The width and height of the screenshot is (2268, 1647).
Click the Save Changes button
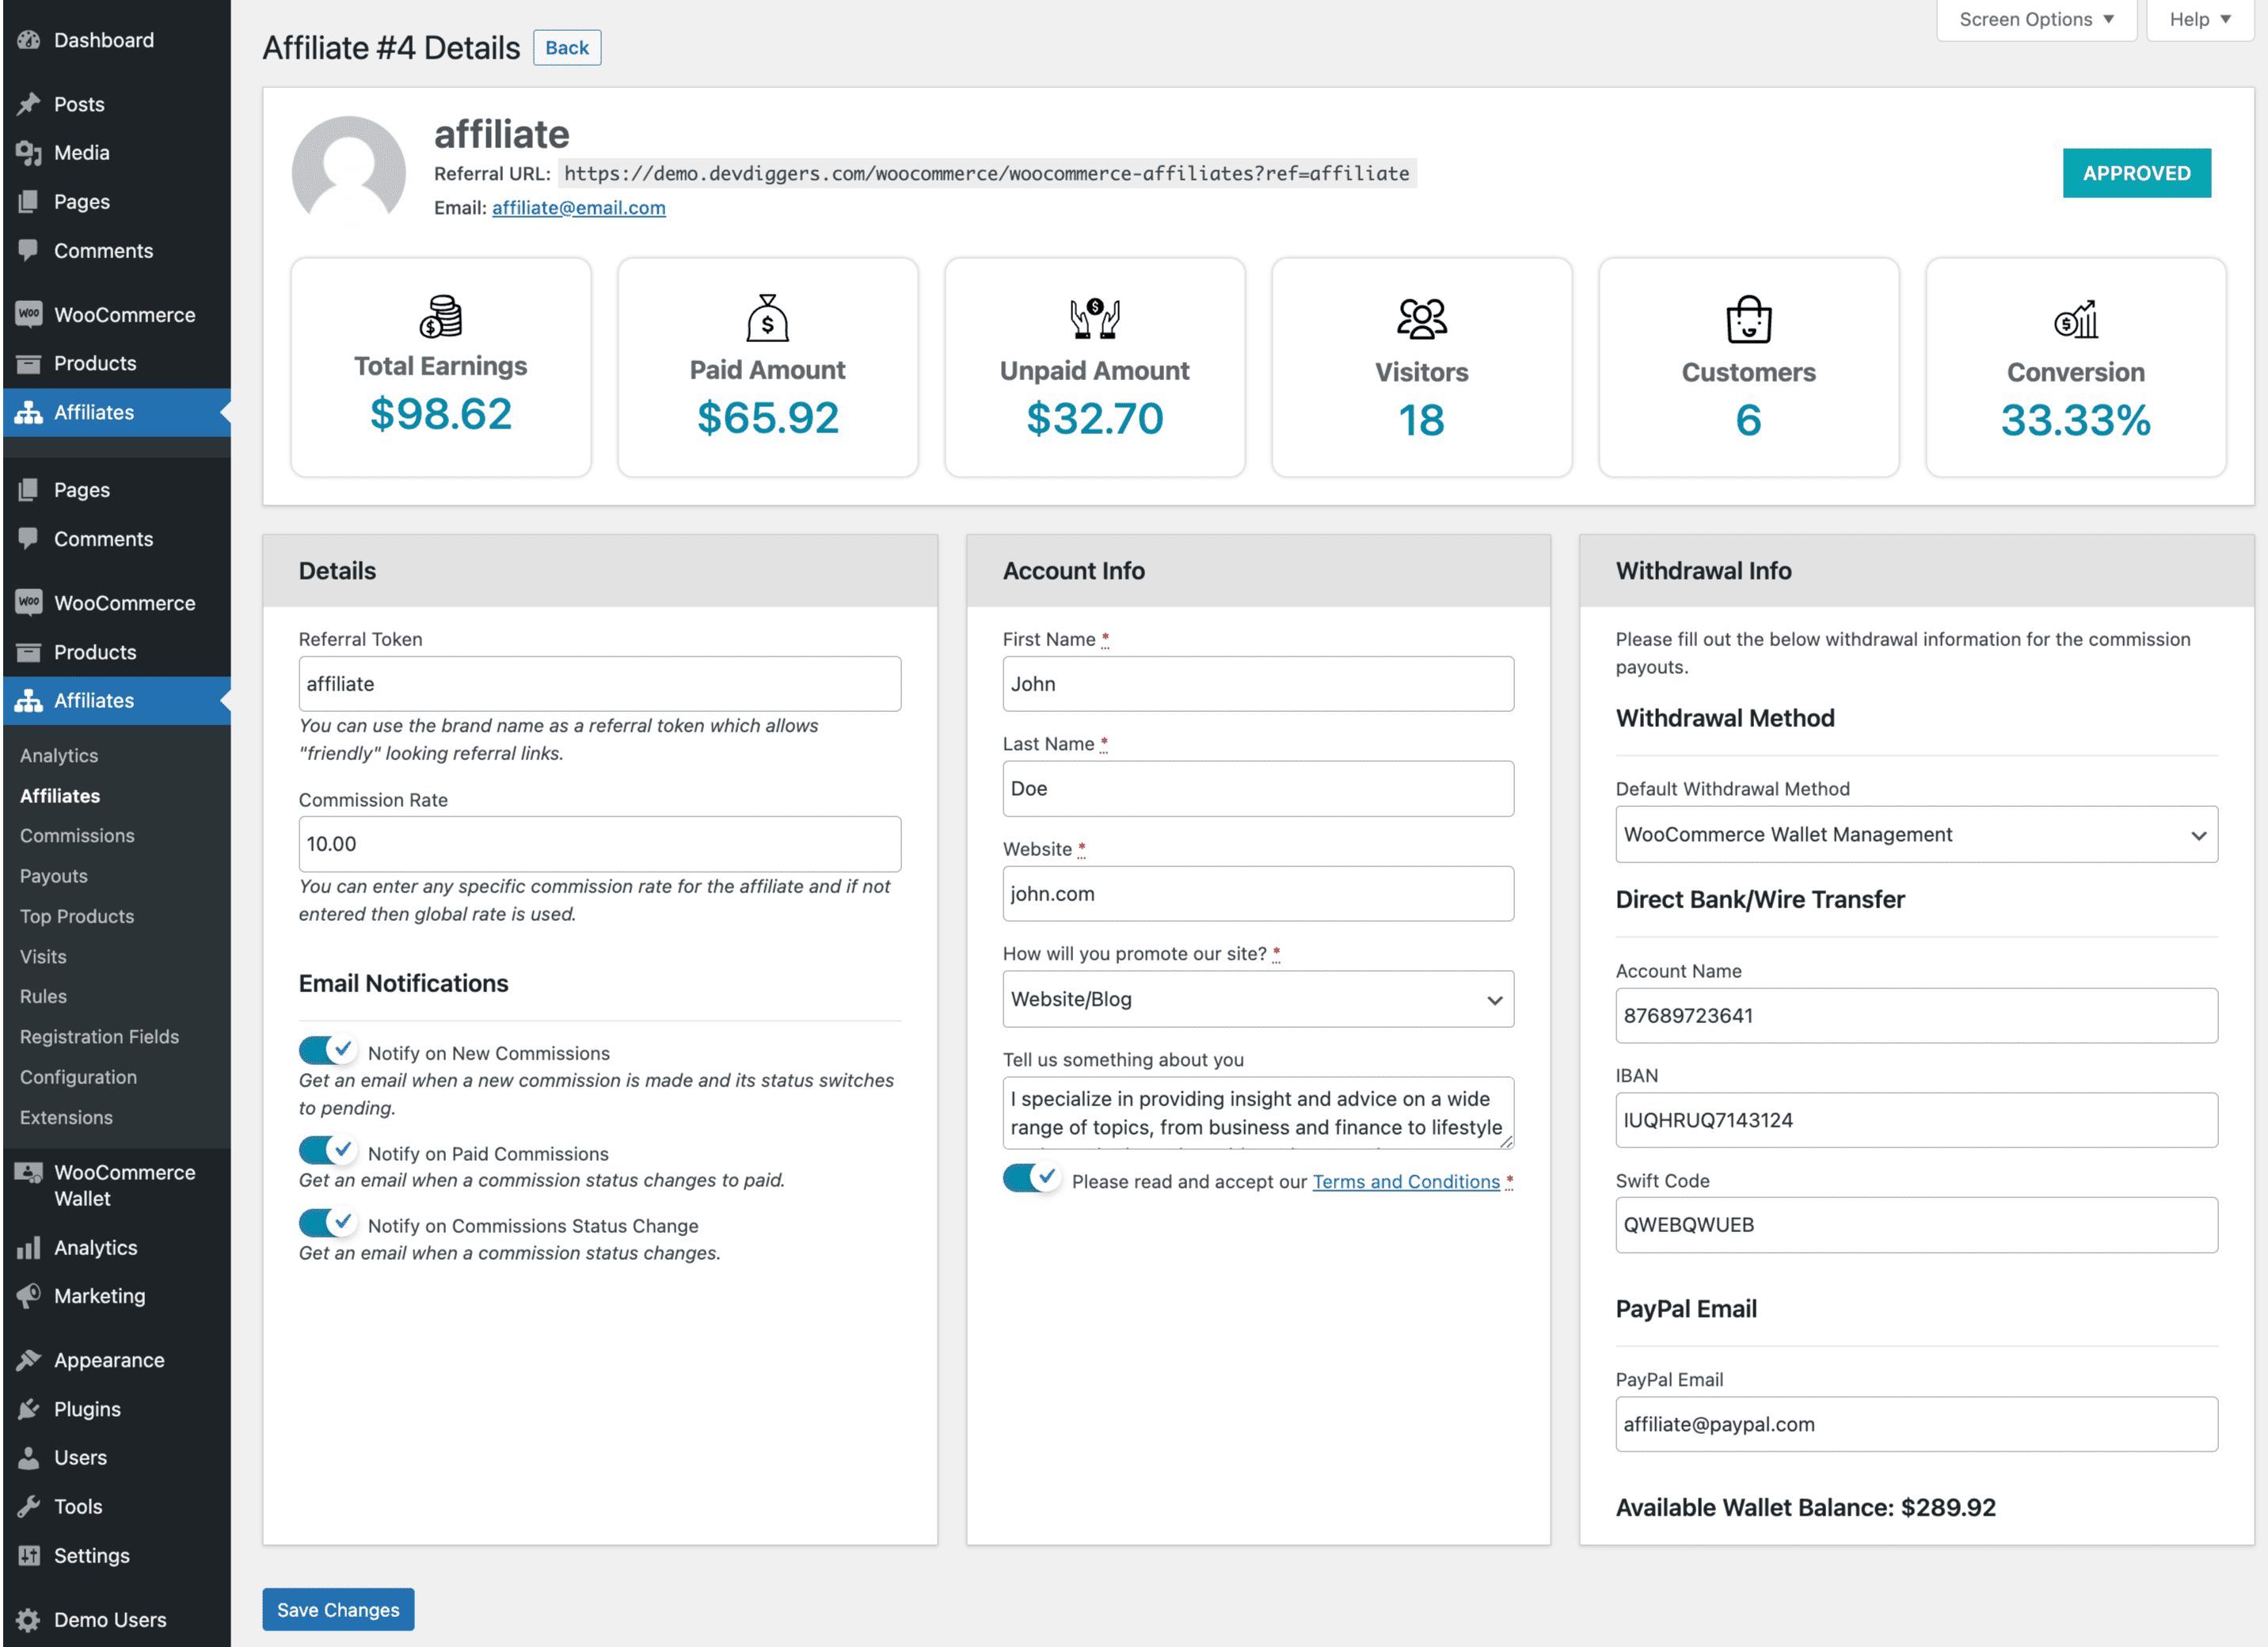tap(338, 1609)
